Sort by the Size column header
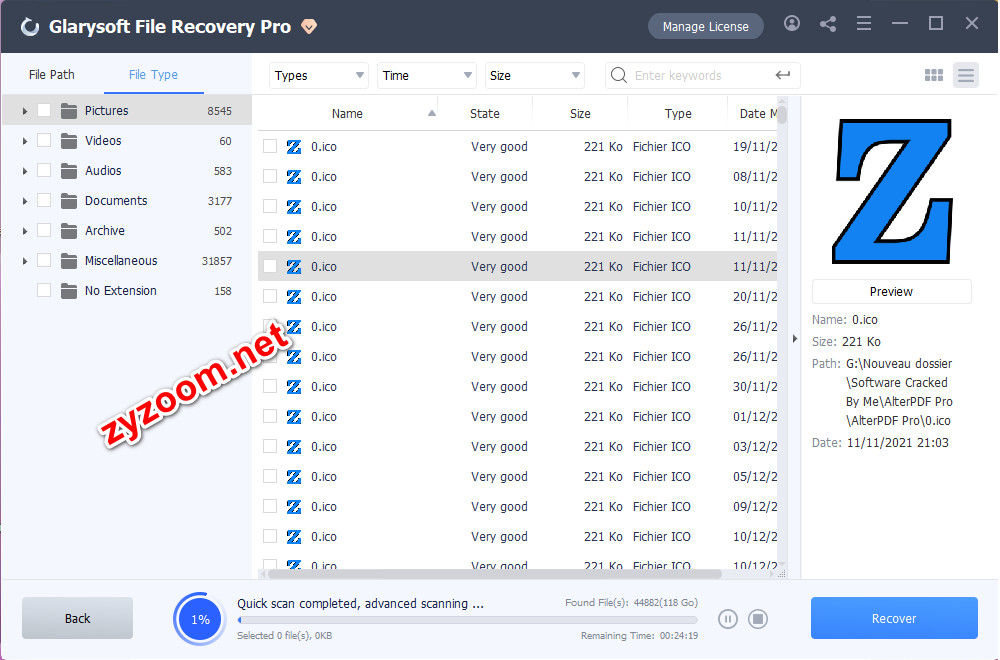The height and width of the screenshot is (660, 1000). (580, 114)
